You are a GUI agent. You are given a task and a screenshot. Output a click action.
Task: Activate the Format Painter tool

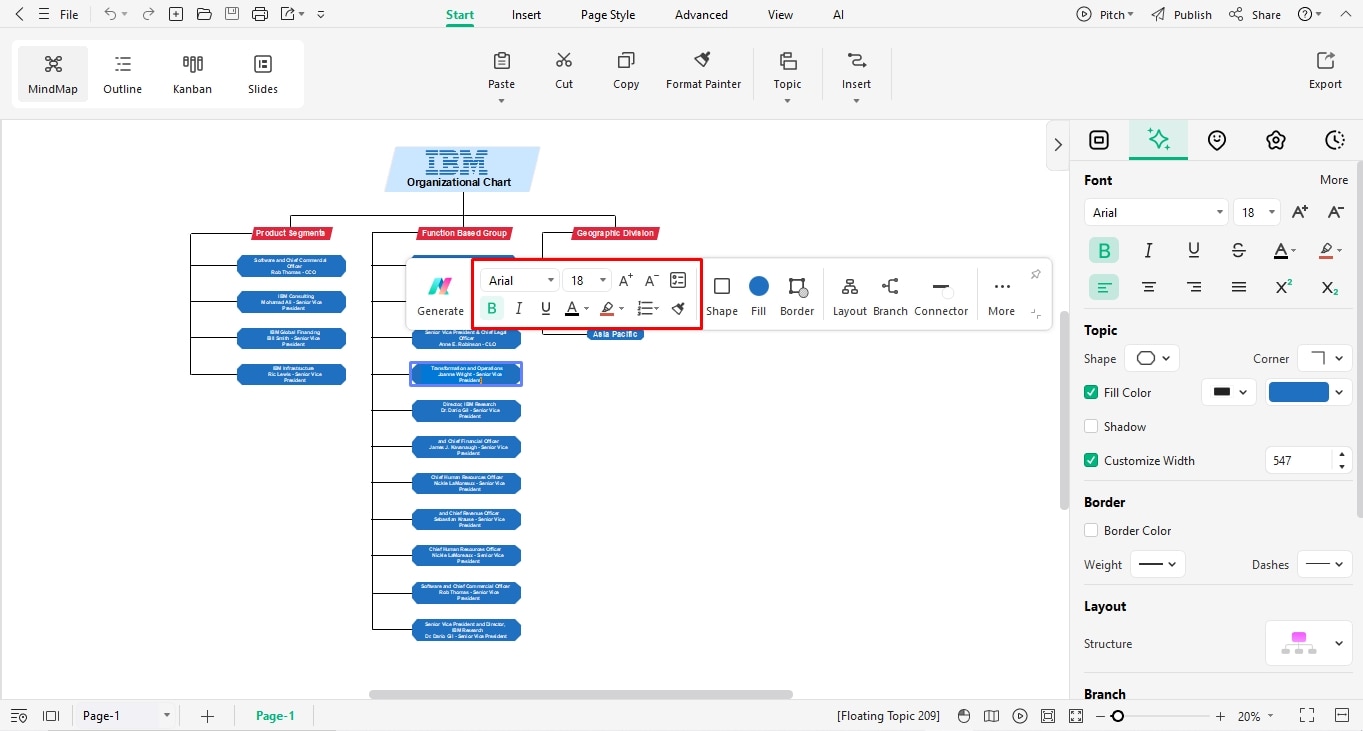[703, 71]
